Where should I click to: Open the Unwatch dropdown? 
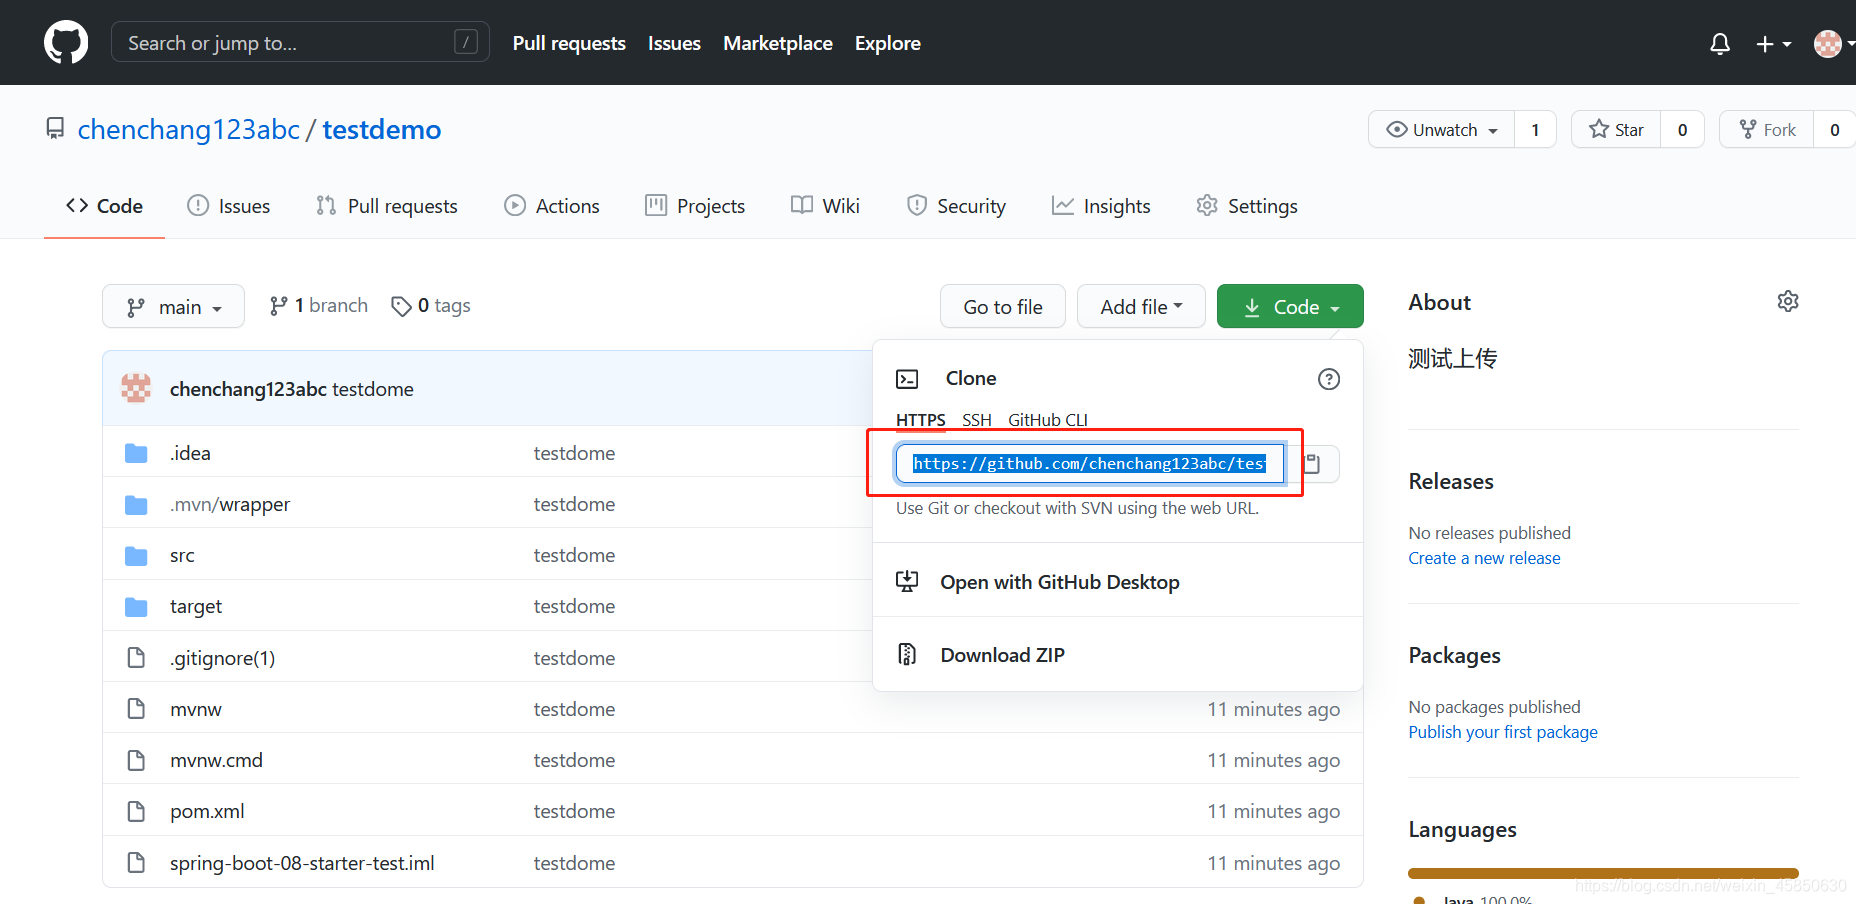click(x=1441, y=130)
